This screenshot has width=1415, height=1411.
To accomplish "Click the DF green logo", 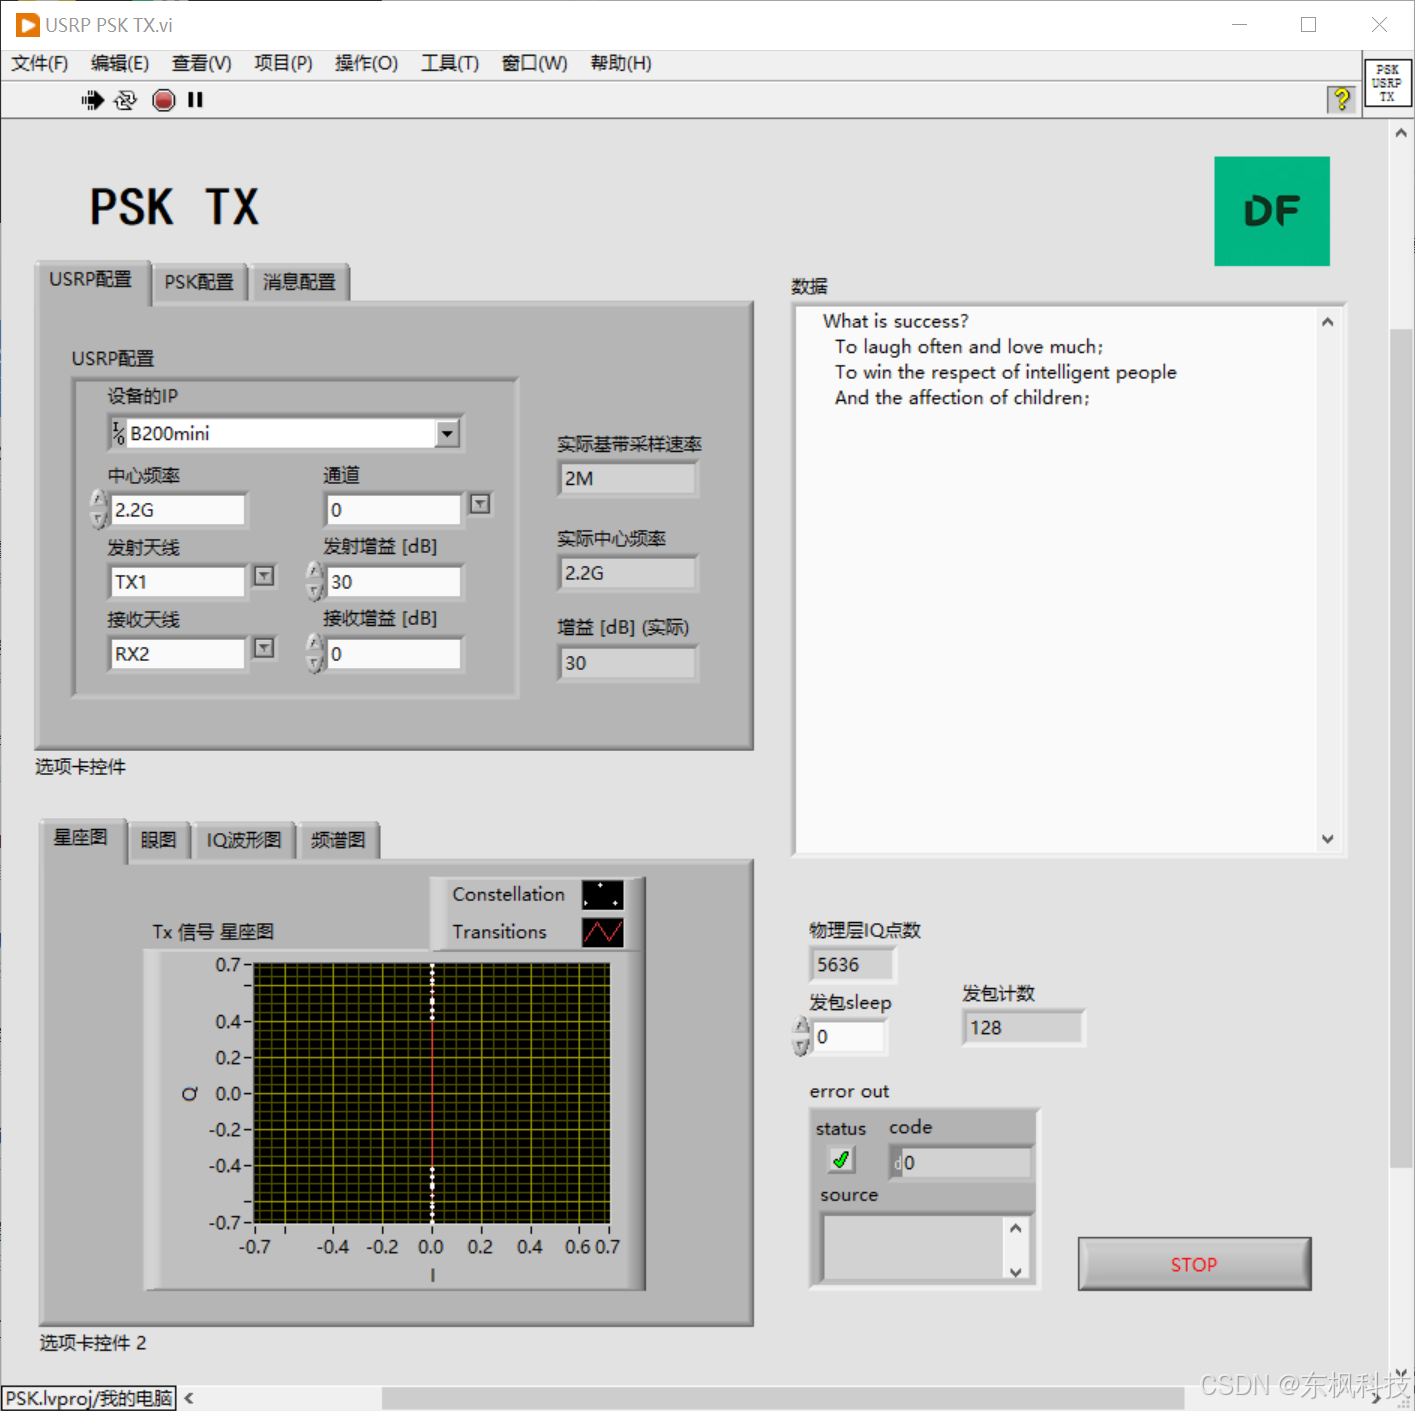I will coord(1271,211).
